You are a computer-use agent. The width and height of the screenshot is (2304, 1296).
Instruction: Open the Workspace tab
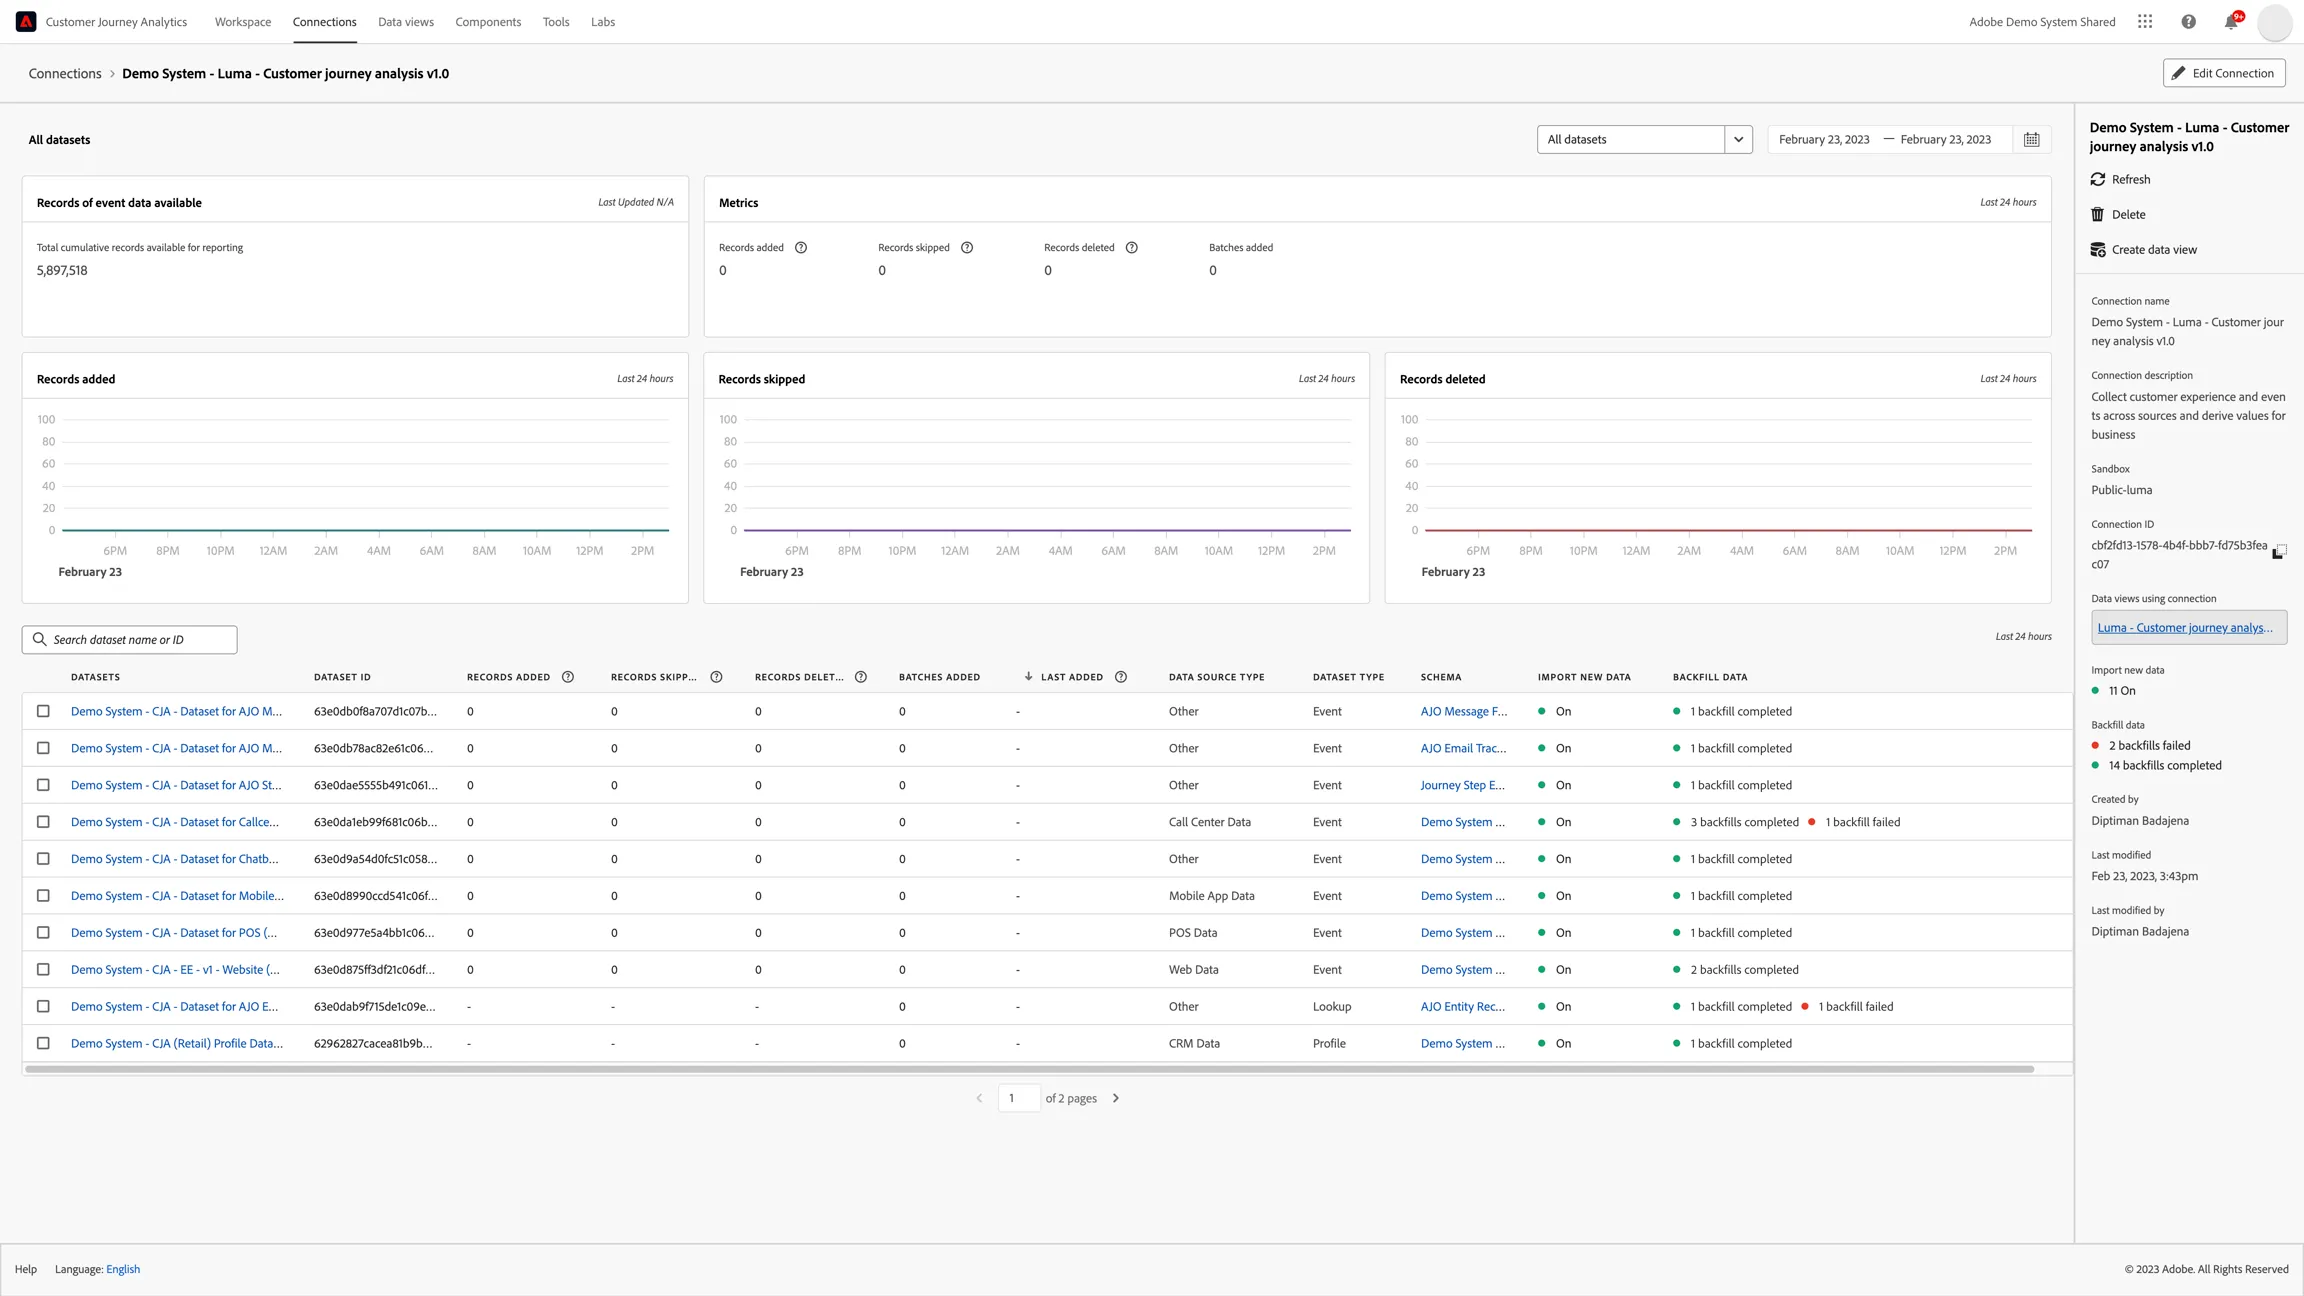coord(242,21)
